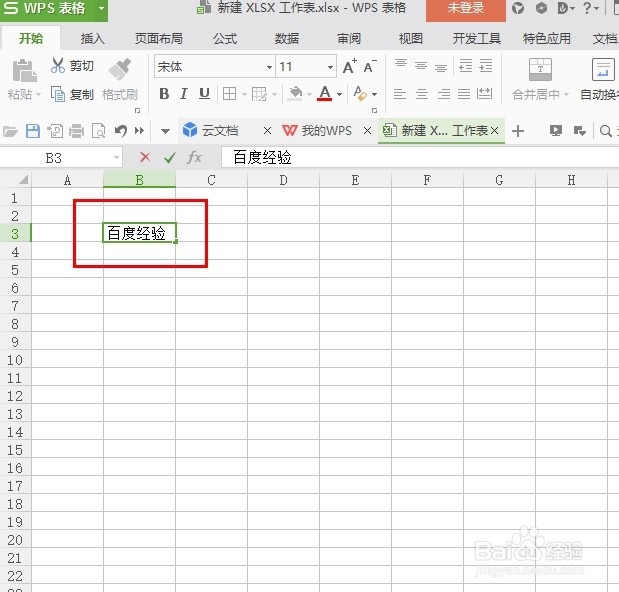Viewport: 619px width, 592px height.
Task: Click the Copy icon
Action: tap(58, 94)
